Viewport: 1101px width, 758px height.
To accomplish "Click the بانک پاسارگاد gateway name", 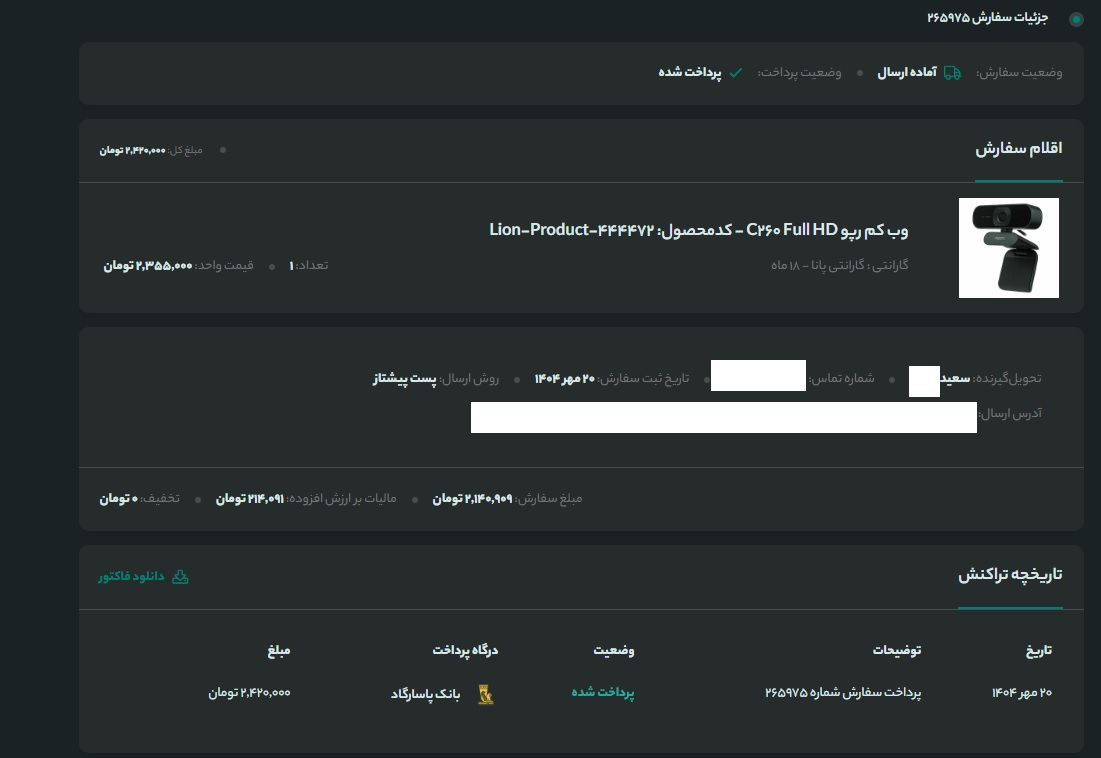I will (x=426, y=693).
